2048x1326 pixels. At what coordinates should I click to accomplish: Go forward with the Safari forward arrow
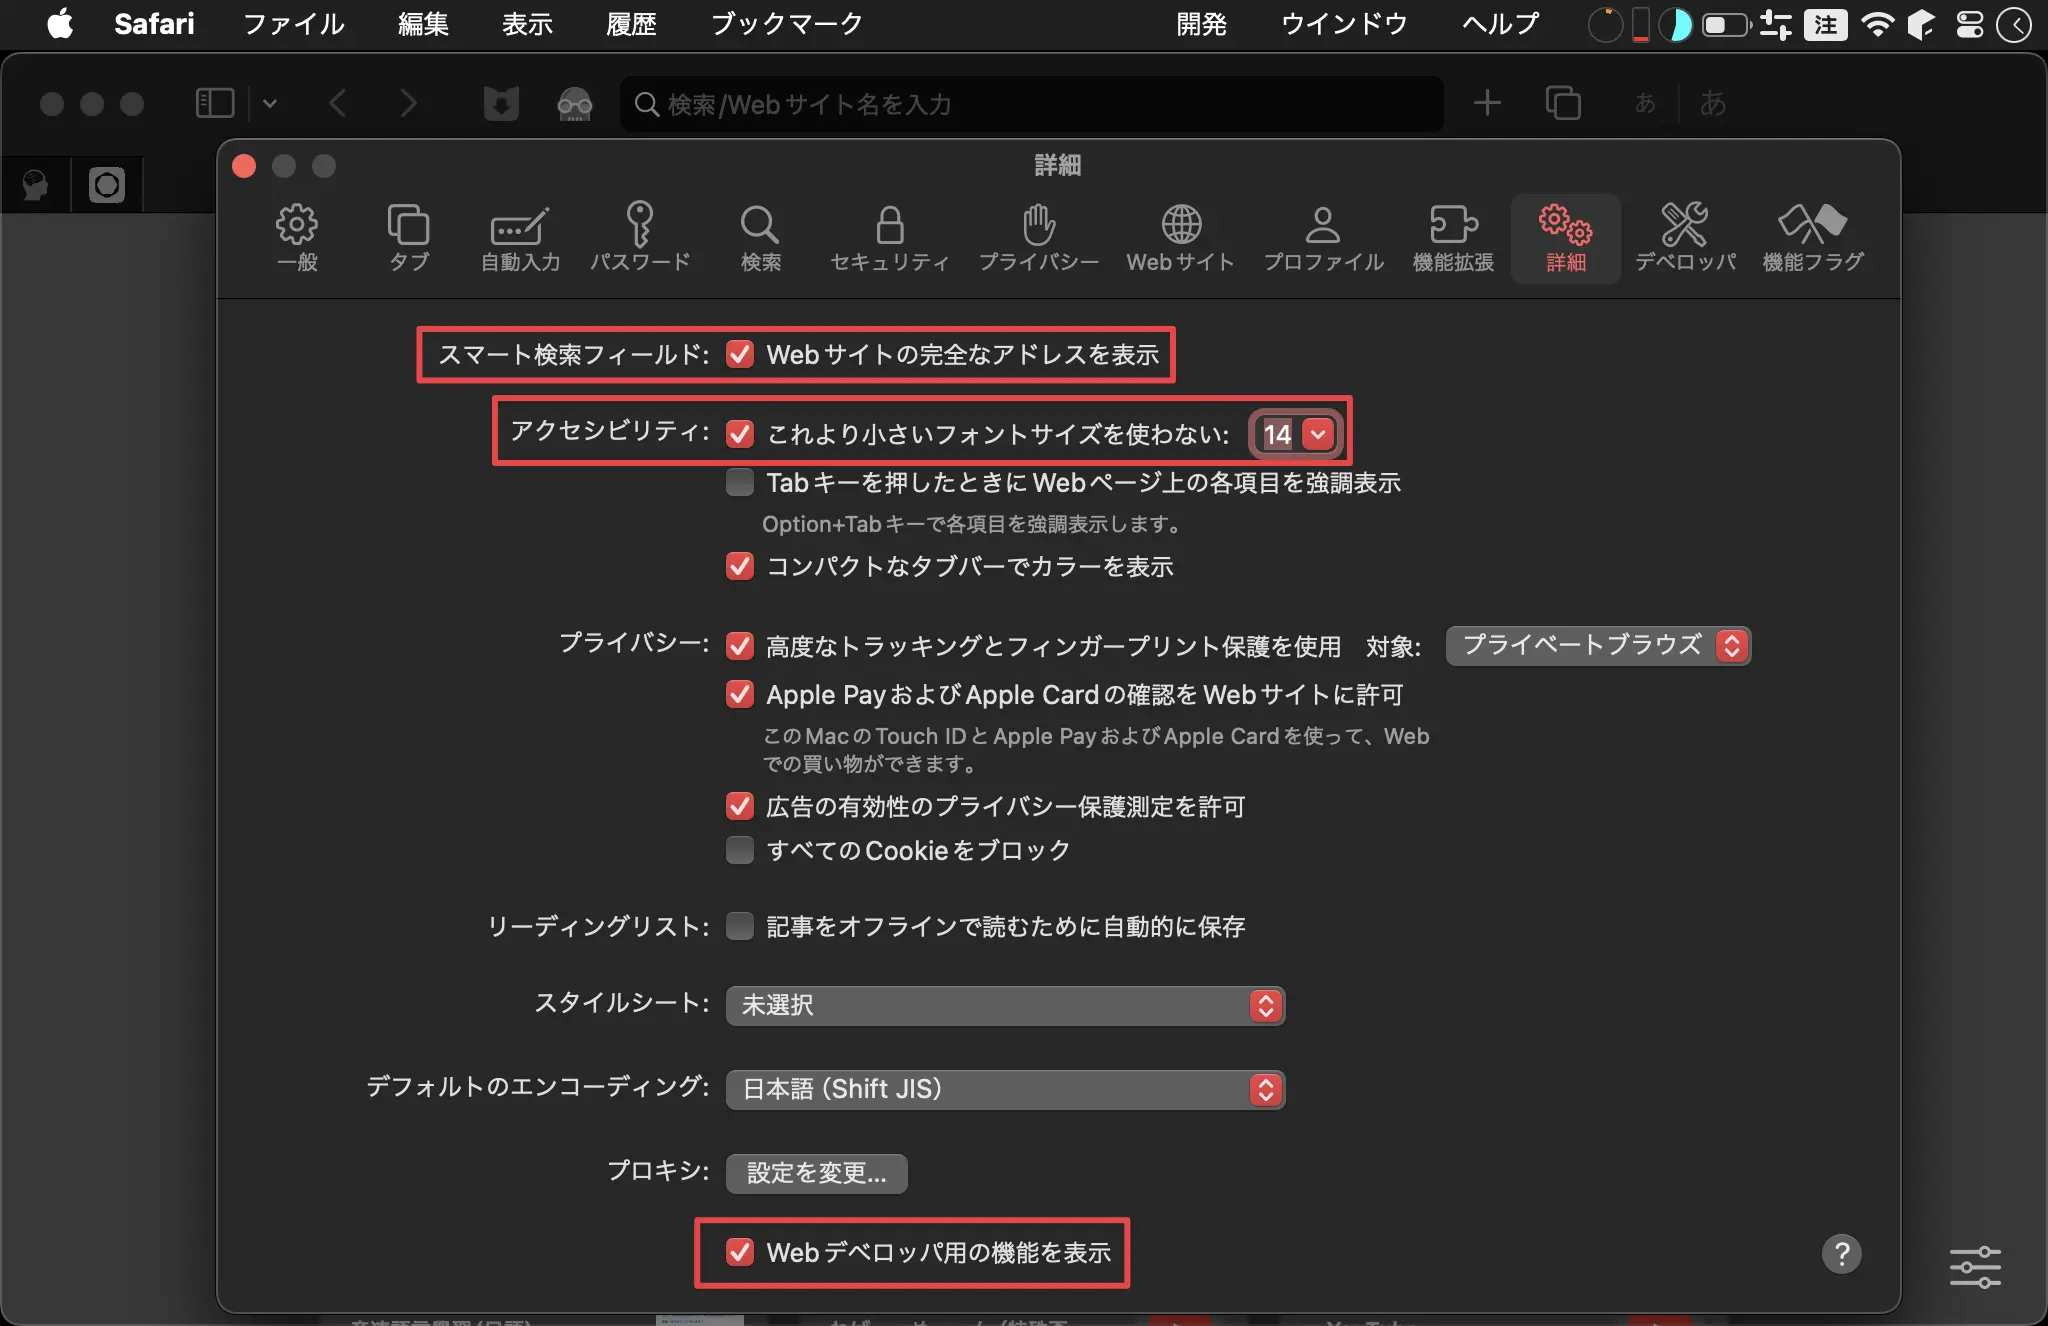point(408,103)
